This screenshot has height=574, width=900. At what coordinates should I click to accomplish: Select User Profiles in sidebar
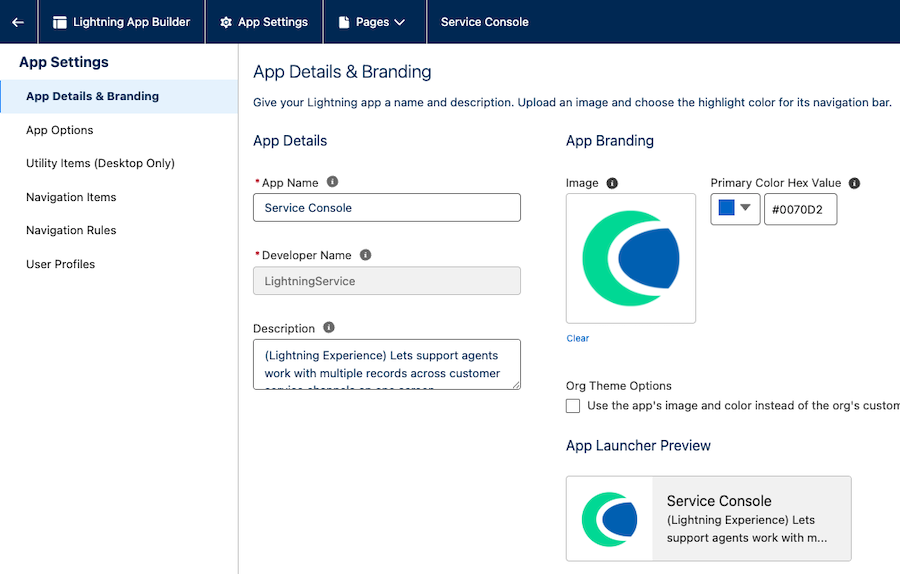click(61, 264)
